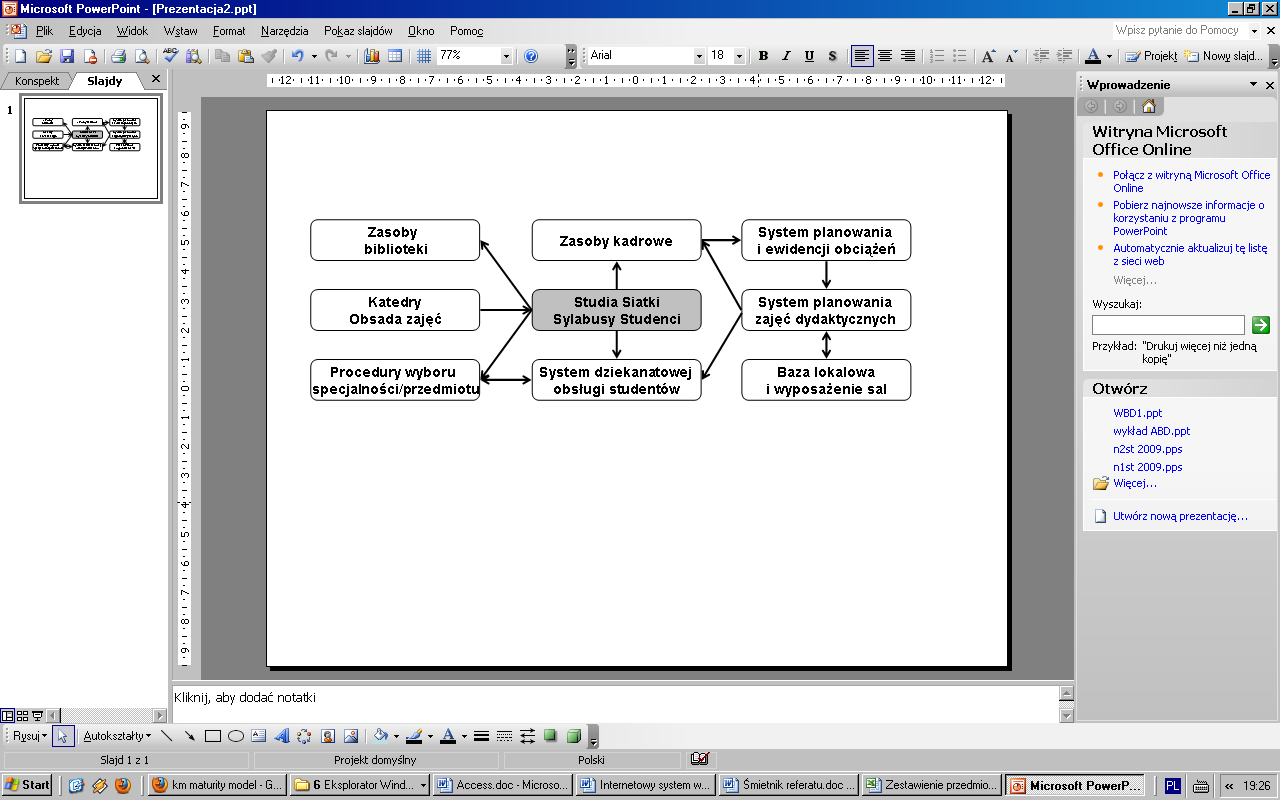This screenshot has width=1280, height=800.
Task: Click the Open file folder icon
Action: coord(44,56)
